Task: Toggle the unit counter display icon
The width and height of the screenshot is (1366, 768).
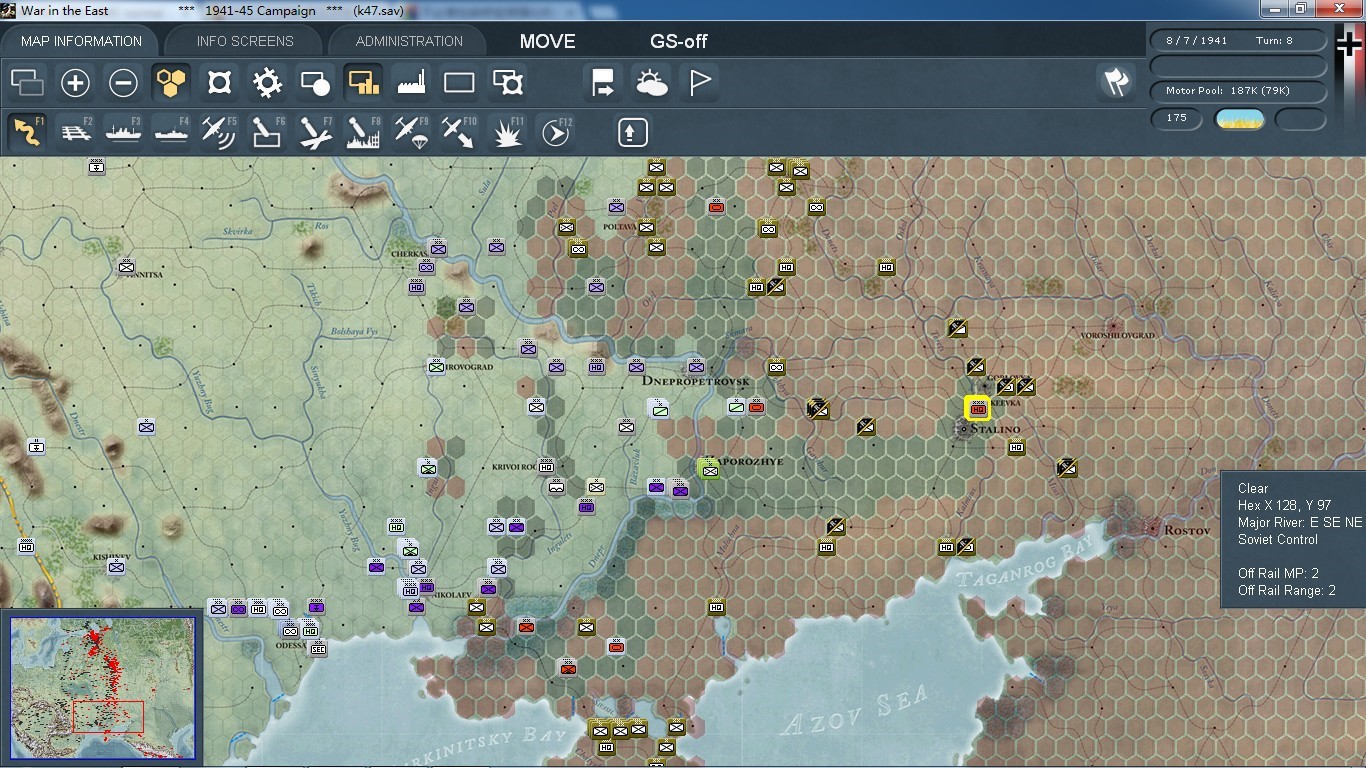Action: 219,83
